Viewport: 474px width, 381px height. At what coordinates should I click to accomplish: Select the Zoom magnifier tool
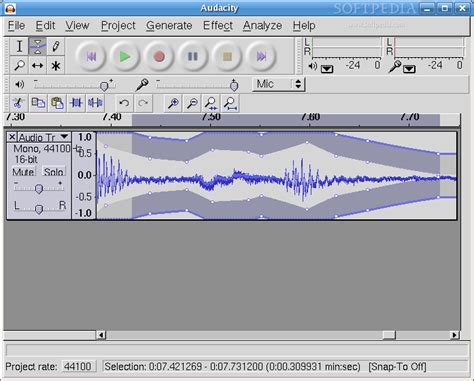19,65
